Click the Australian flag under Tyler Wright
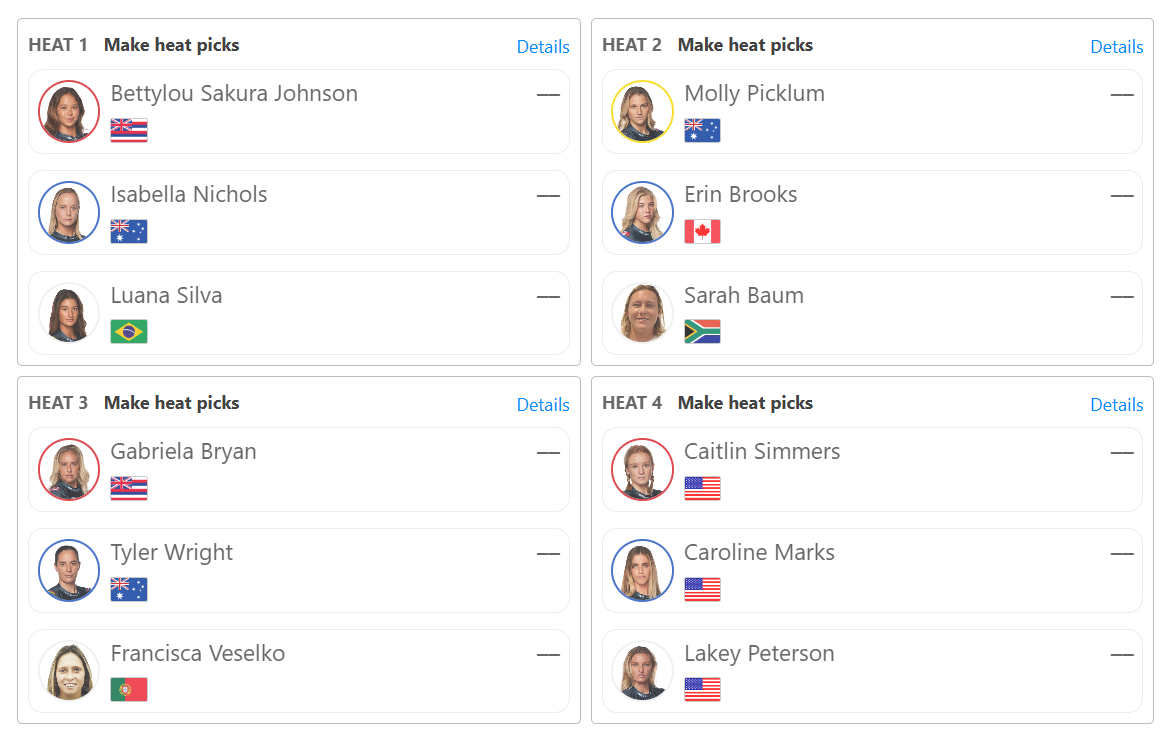1169x744 pixels. (x=129, y=590)
